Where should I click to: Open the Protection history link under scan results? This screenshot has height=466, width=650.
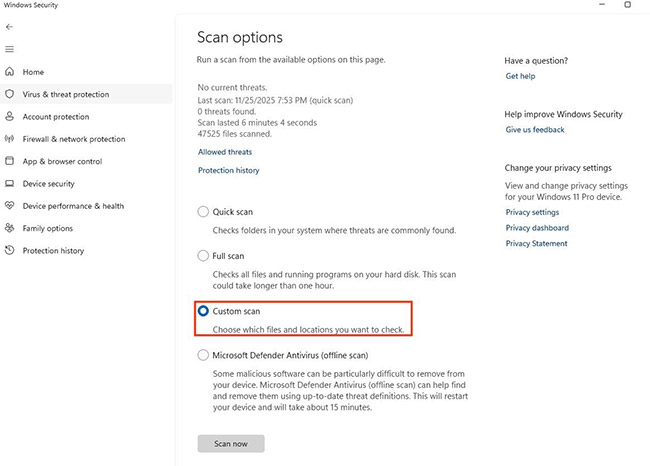point(228,170)
